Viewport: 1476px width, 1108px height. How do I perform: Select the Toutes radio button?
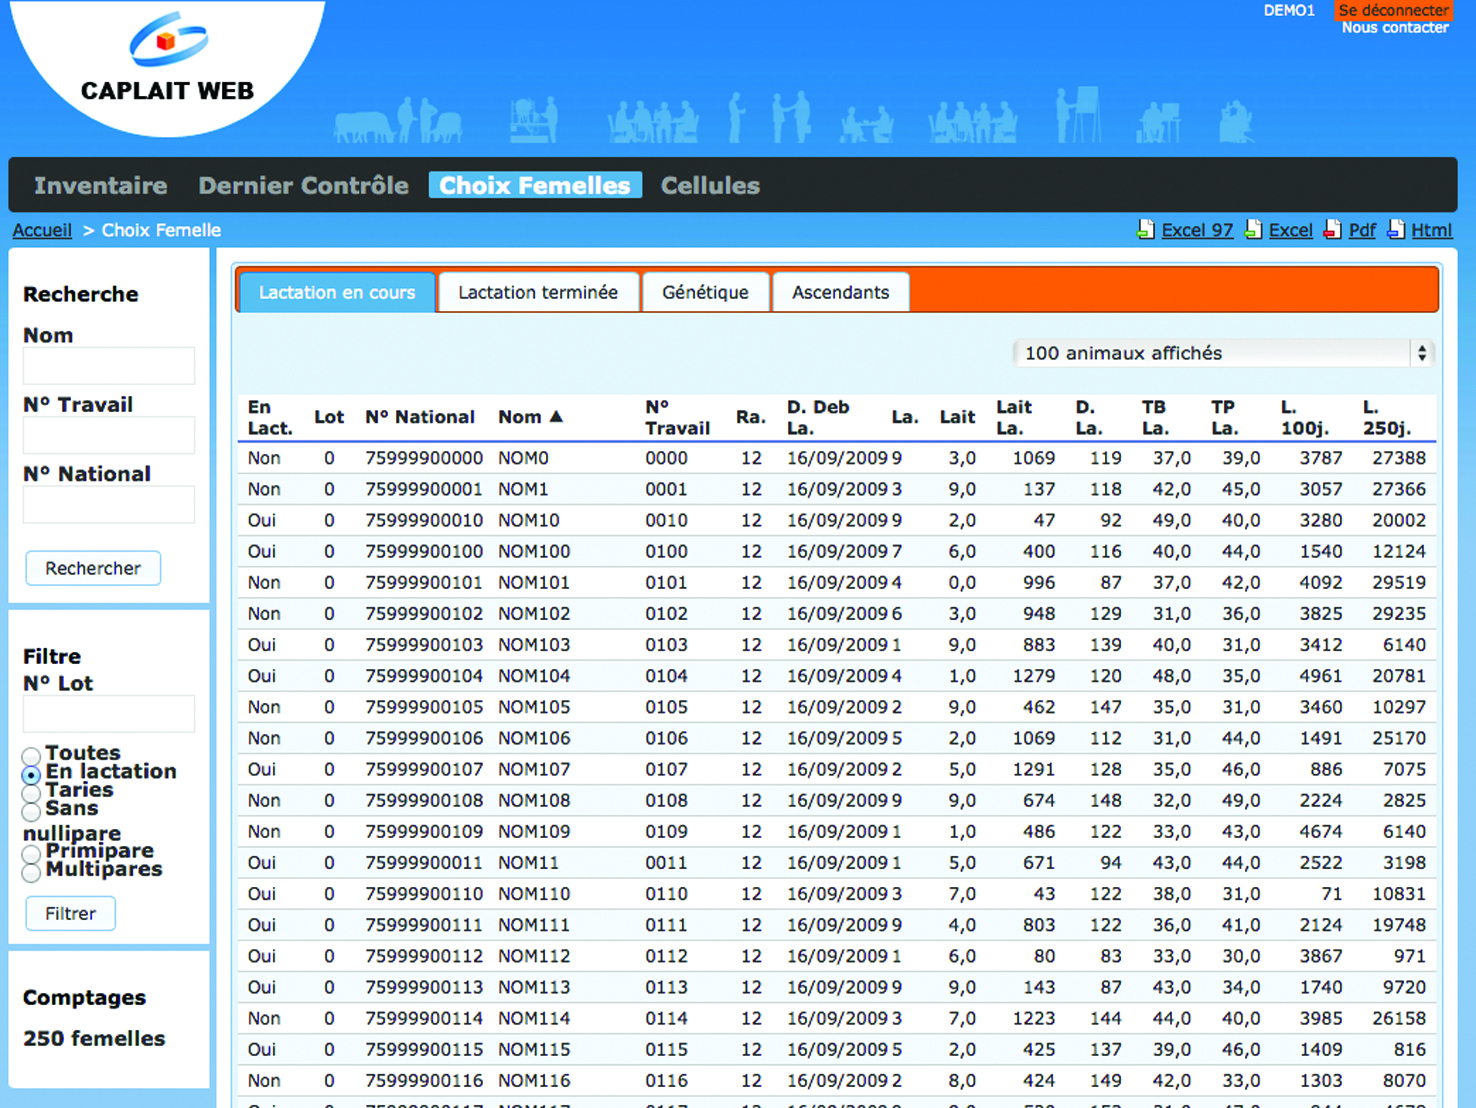tap(31, 756)
